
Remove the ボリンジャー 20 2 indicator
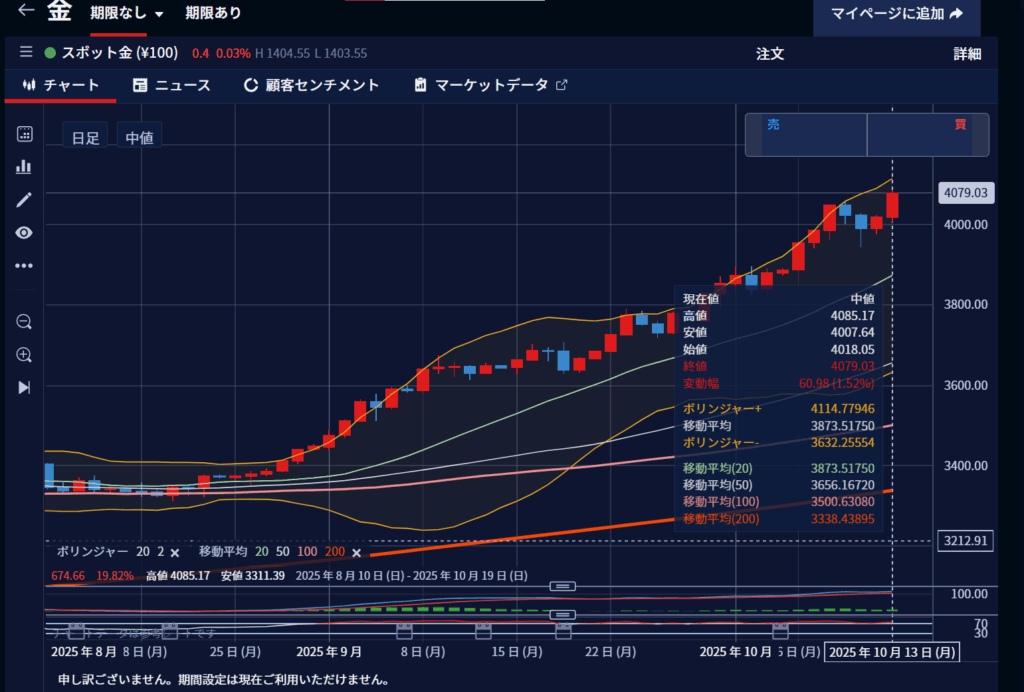175,552
